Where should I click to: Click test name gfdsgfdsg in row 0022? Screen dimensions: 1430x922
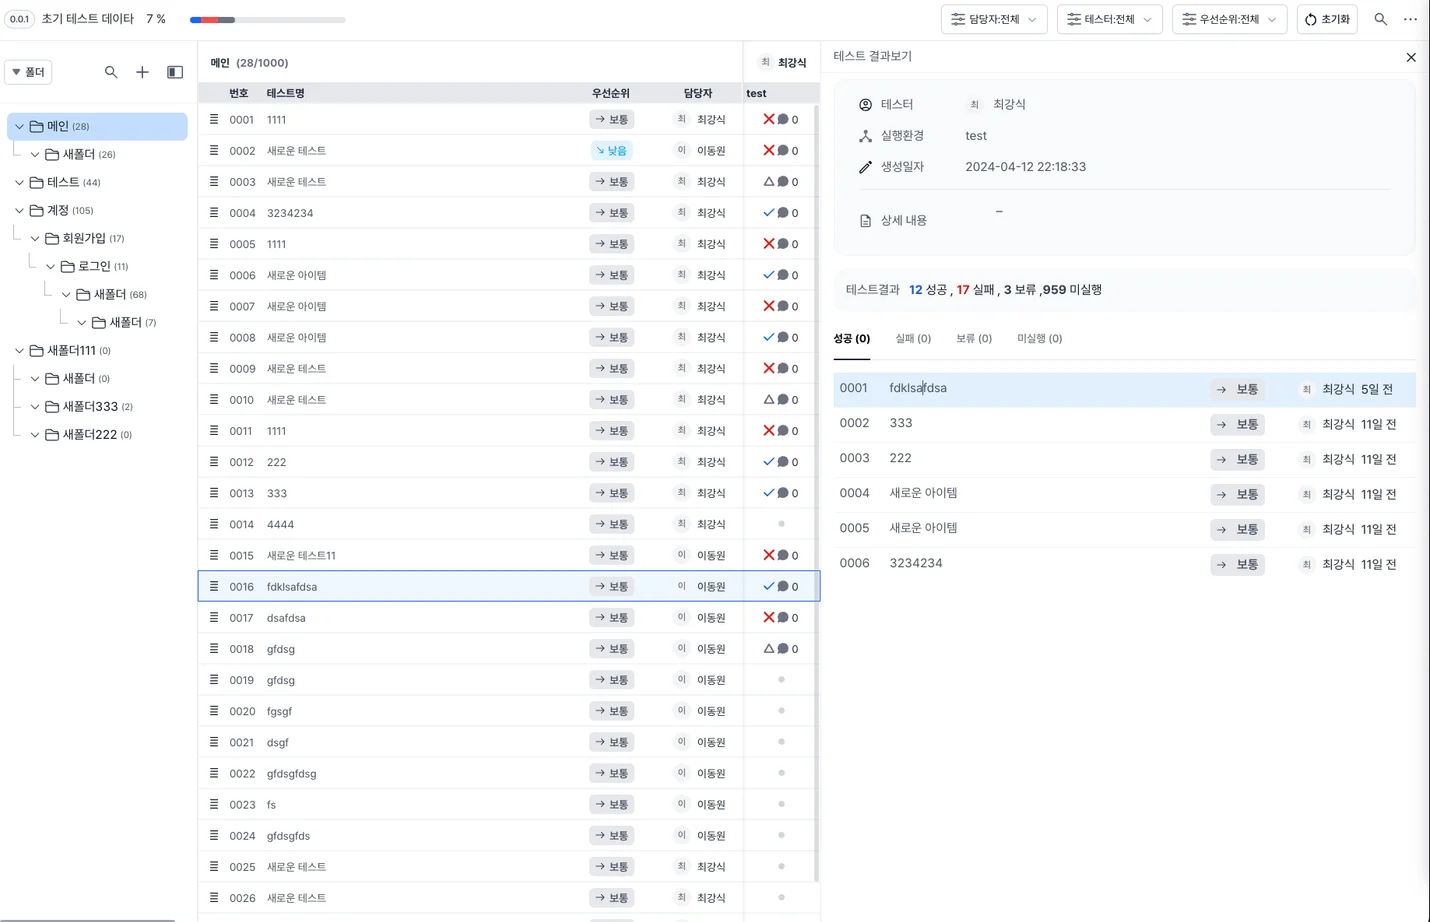[x=291, y=774]
